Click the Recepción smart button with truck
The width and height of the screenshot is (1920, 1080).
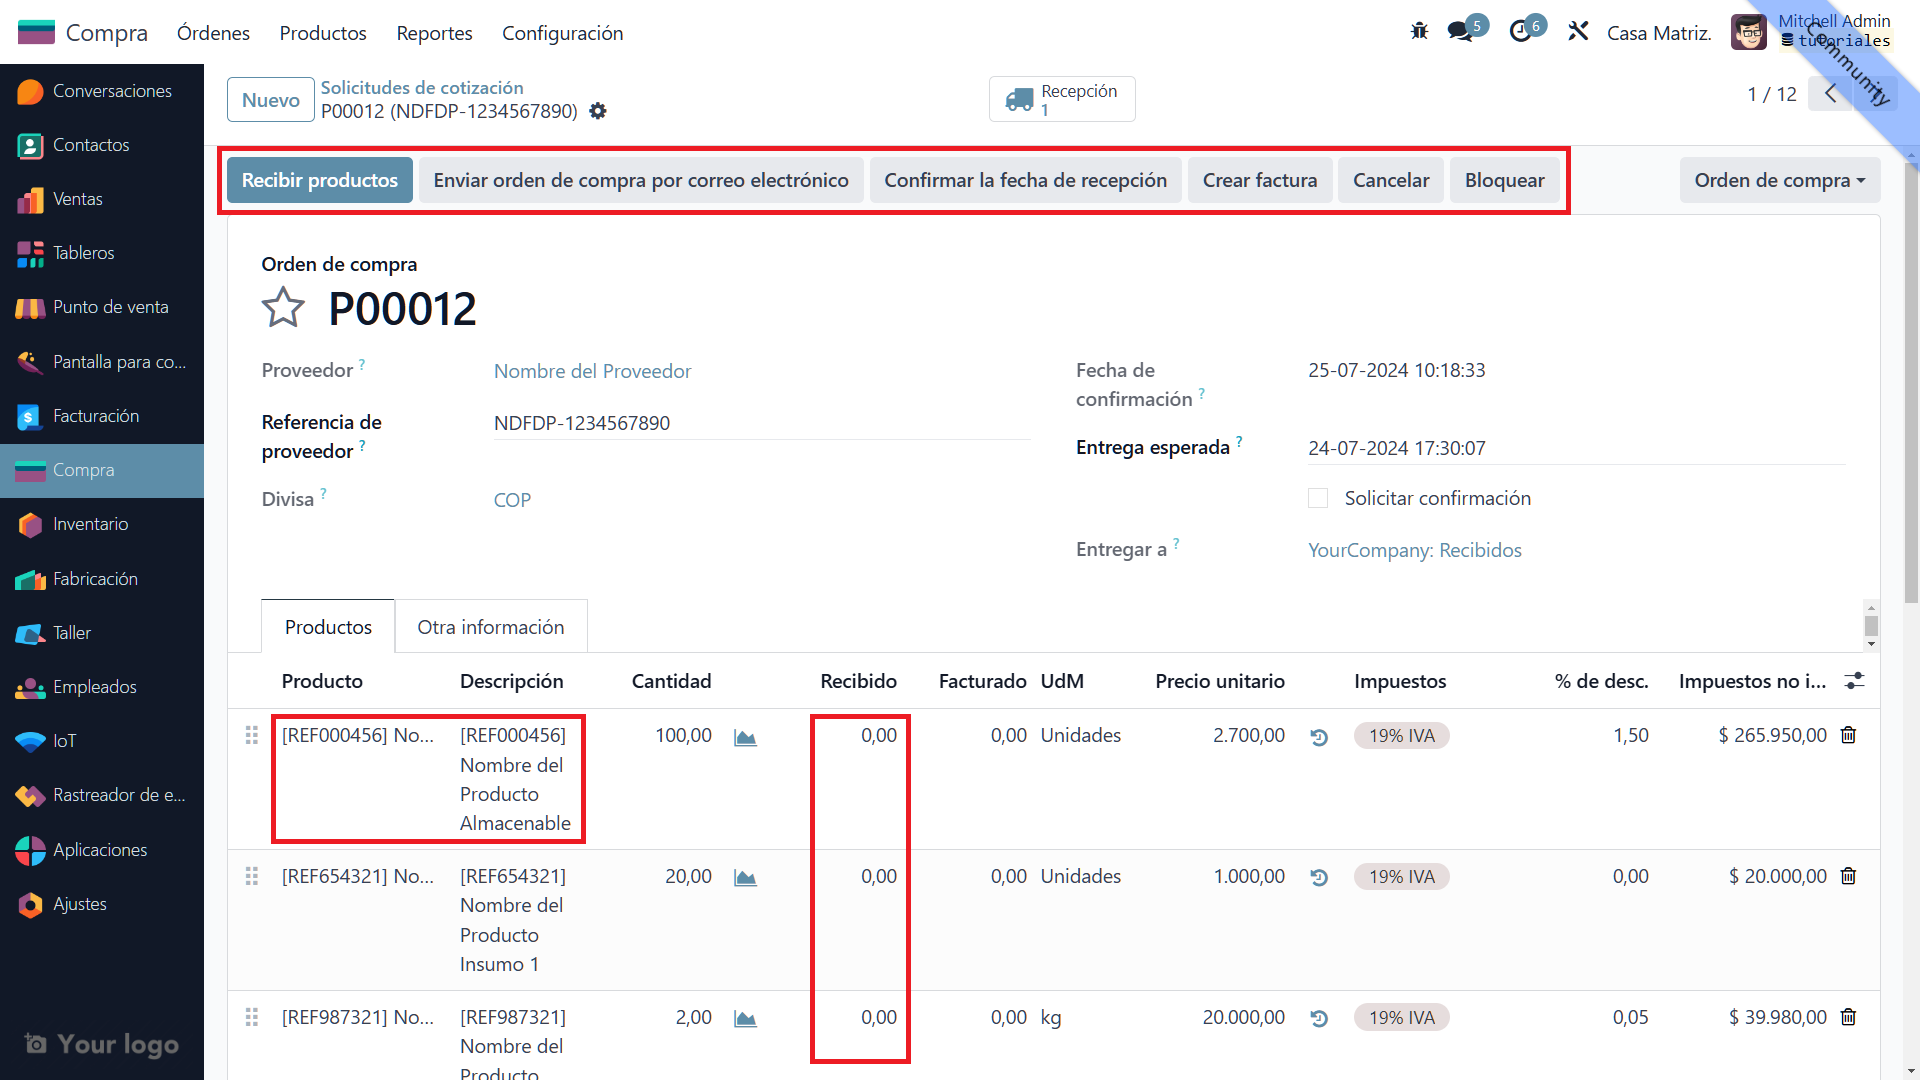pyautogui.click(x=1062, y=99)
